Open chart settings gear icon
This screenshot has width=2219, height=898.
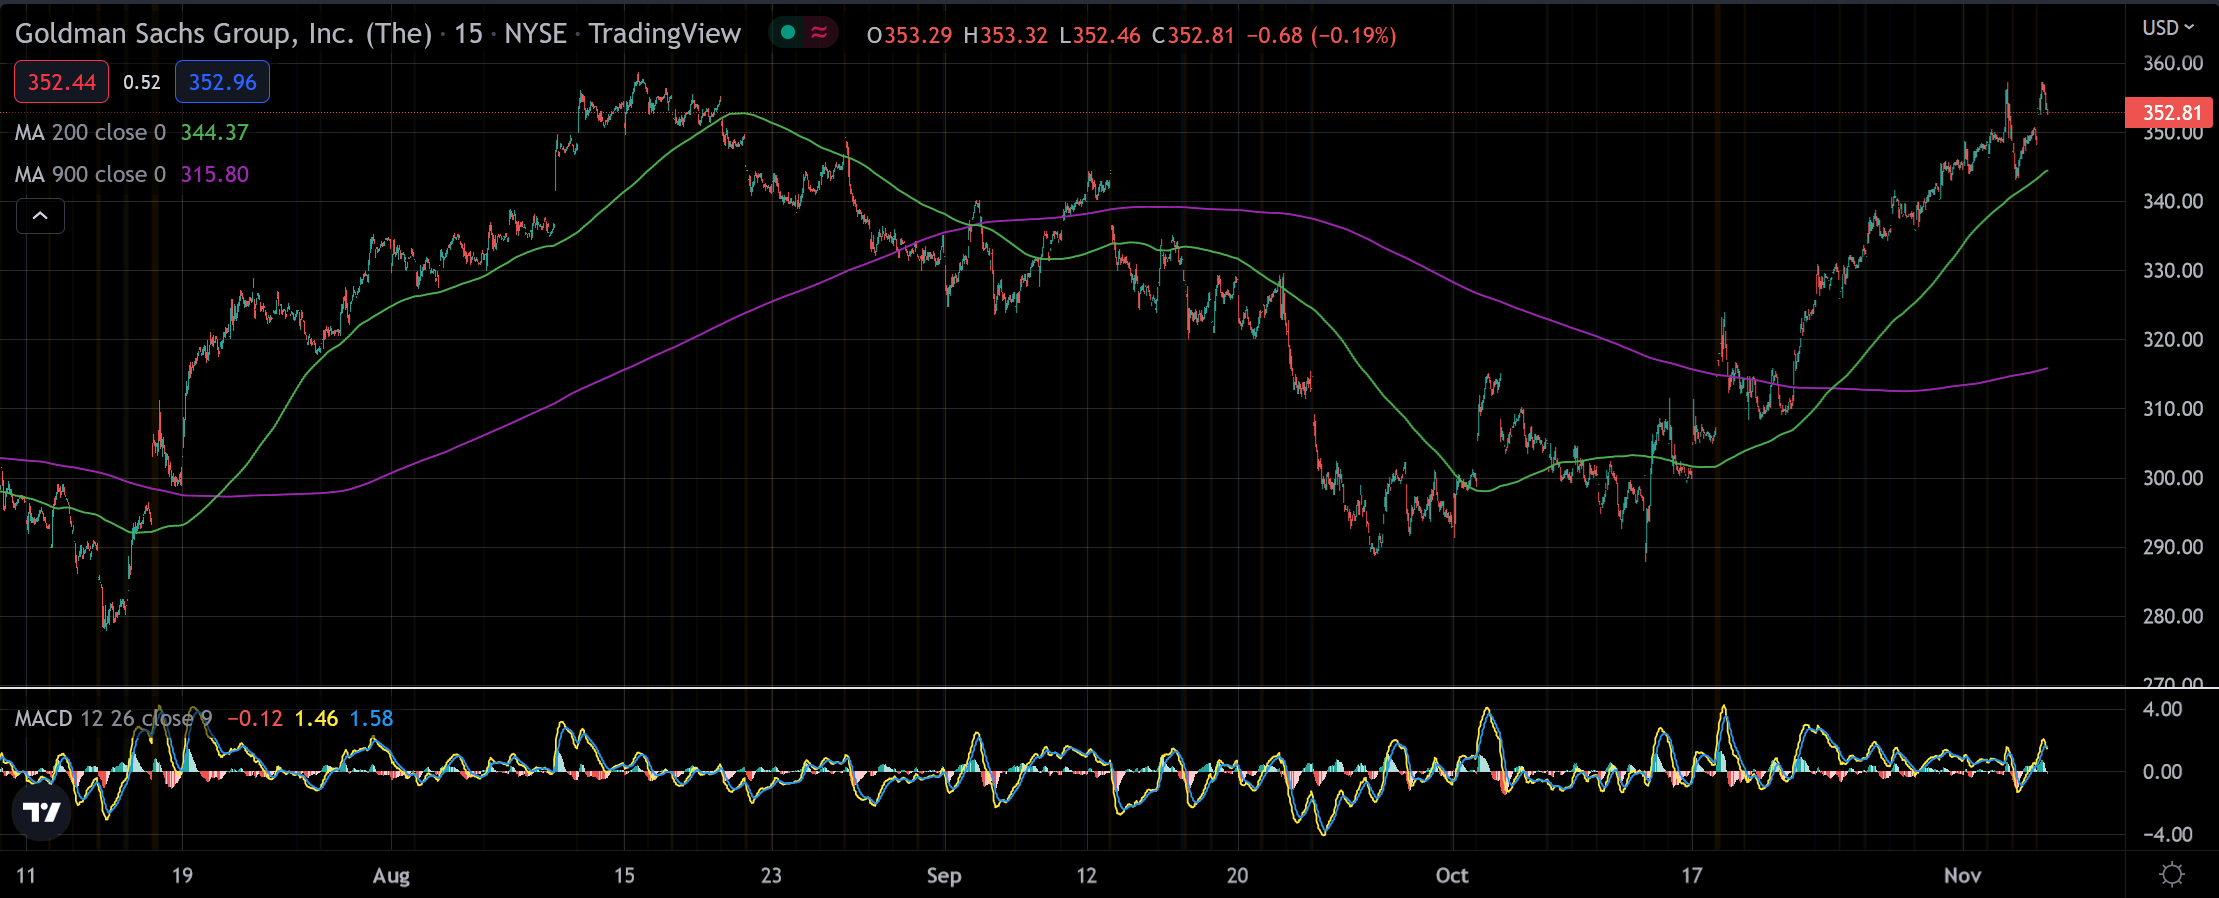[x=2171, y=875]
